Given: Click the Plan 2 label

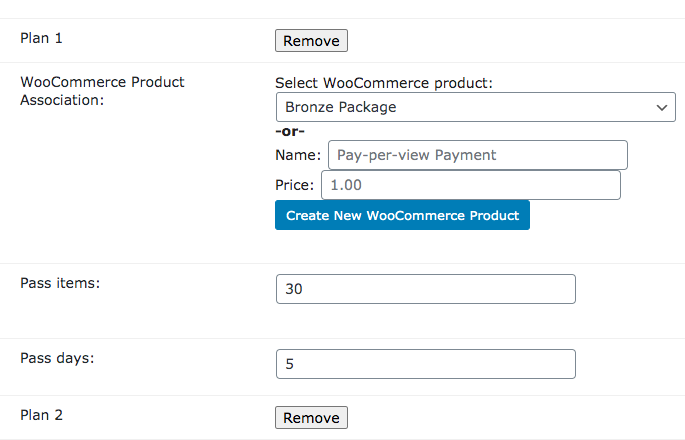Looking at the screenshot, I should [x=42, y=415].
